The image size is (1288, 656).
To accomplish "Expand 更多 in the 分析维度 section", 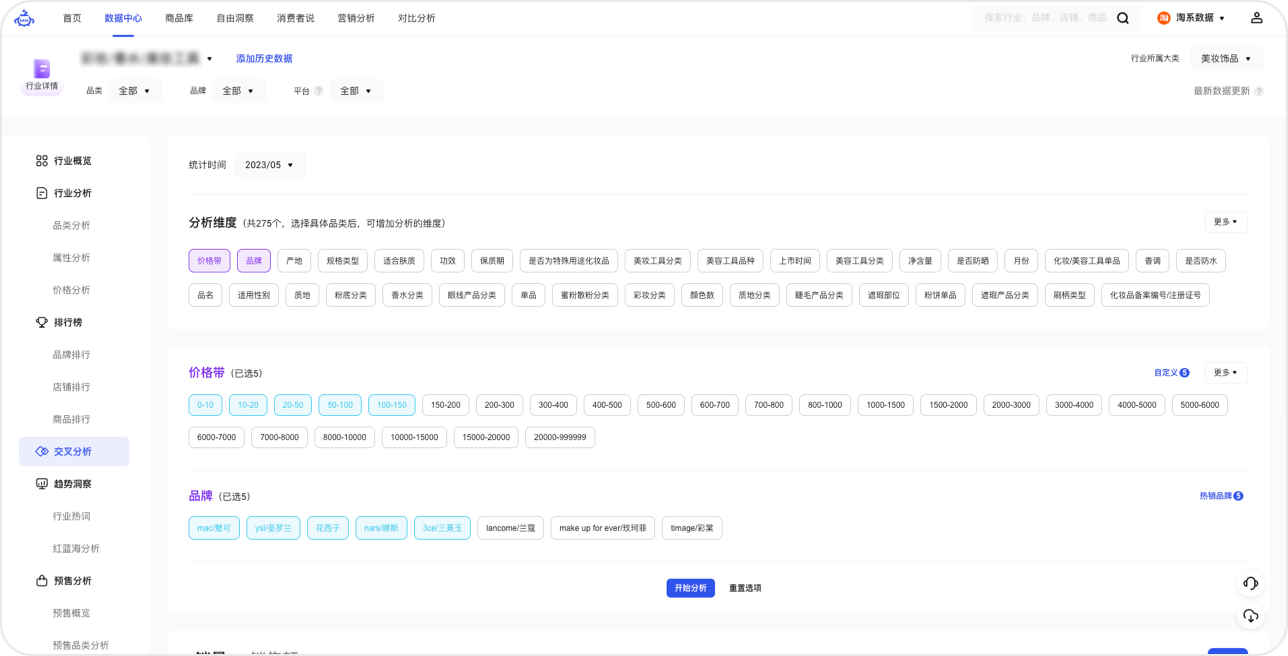I will click(x=1226, y=222).
